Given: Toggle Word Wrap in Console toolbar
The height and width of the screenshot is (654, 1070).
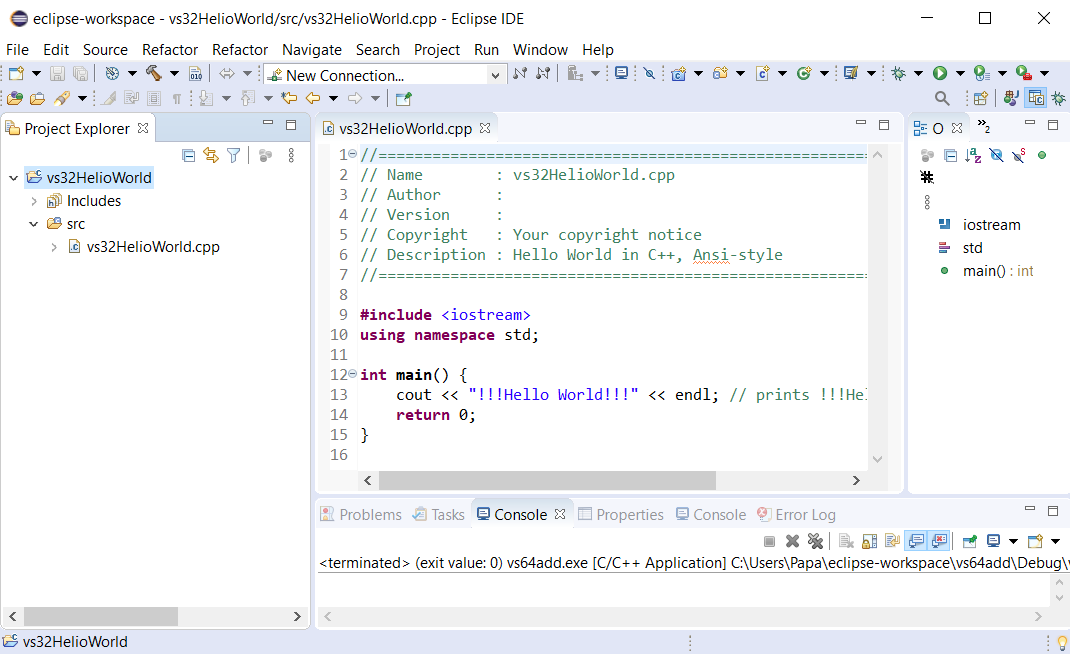Looking at the screenshot, I should click(892, 541).
